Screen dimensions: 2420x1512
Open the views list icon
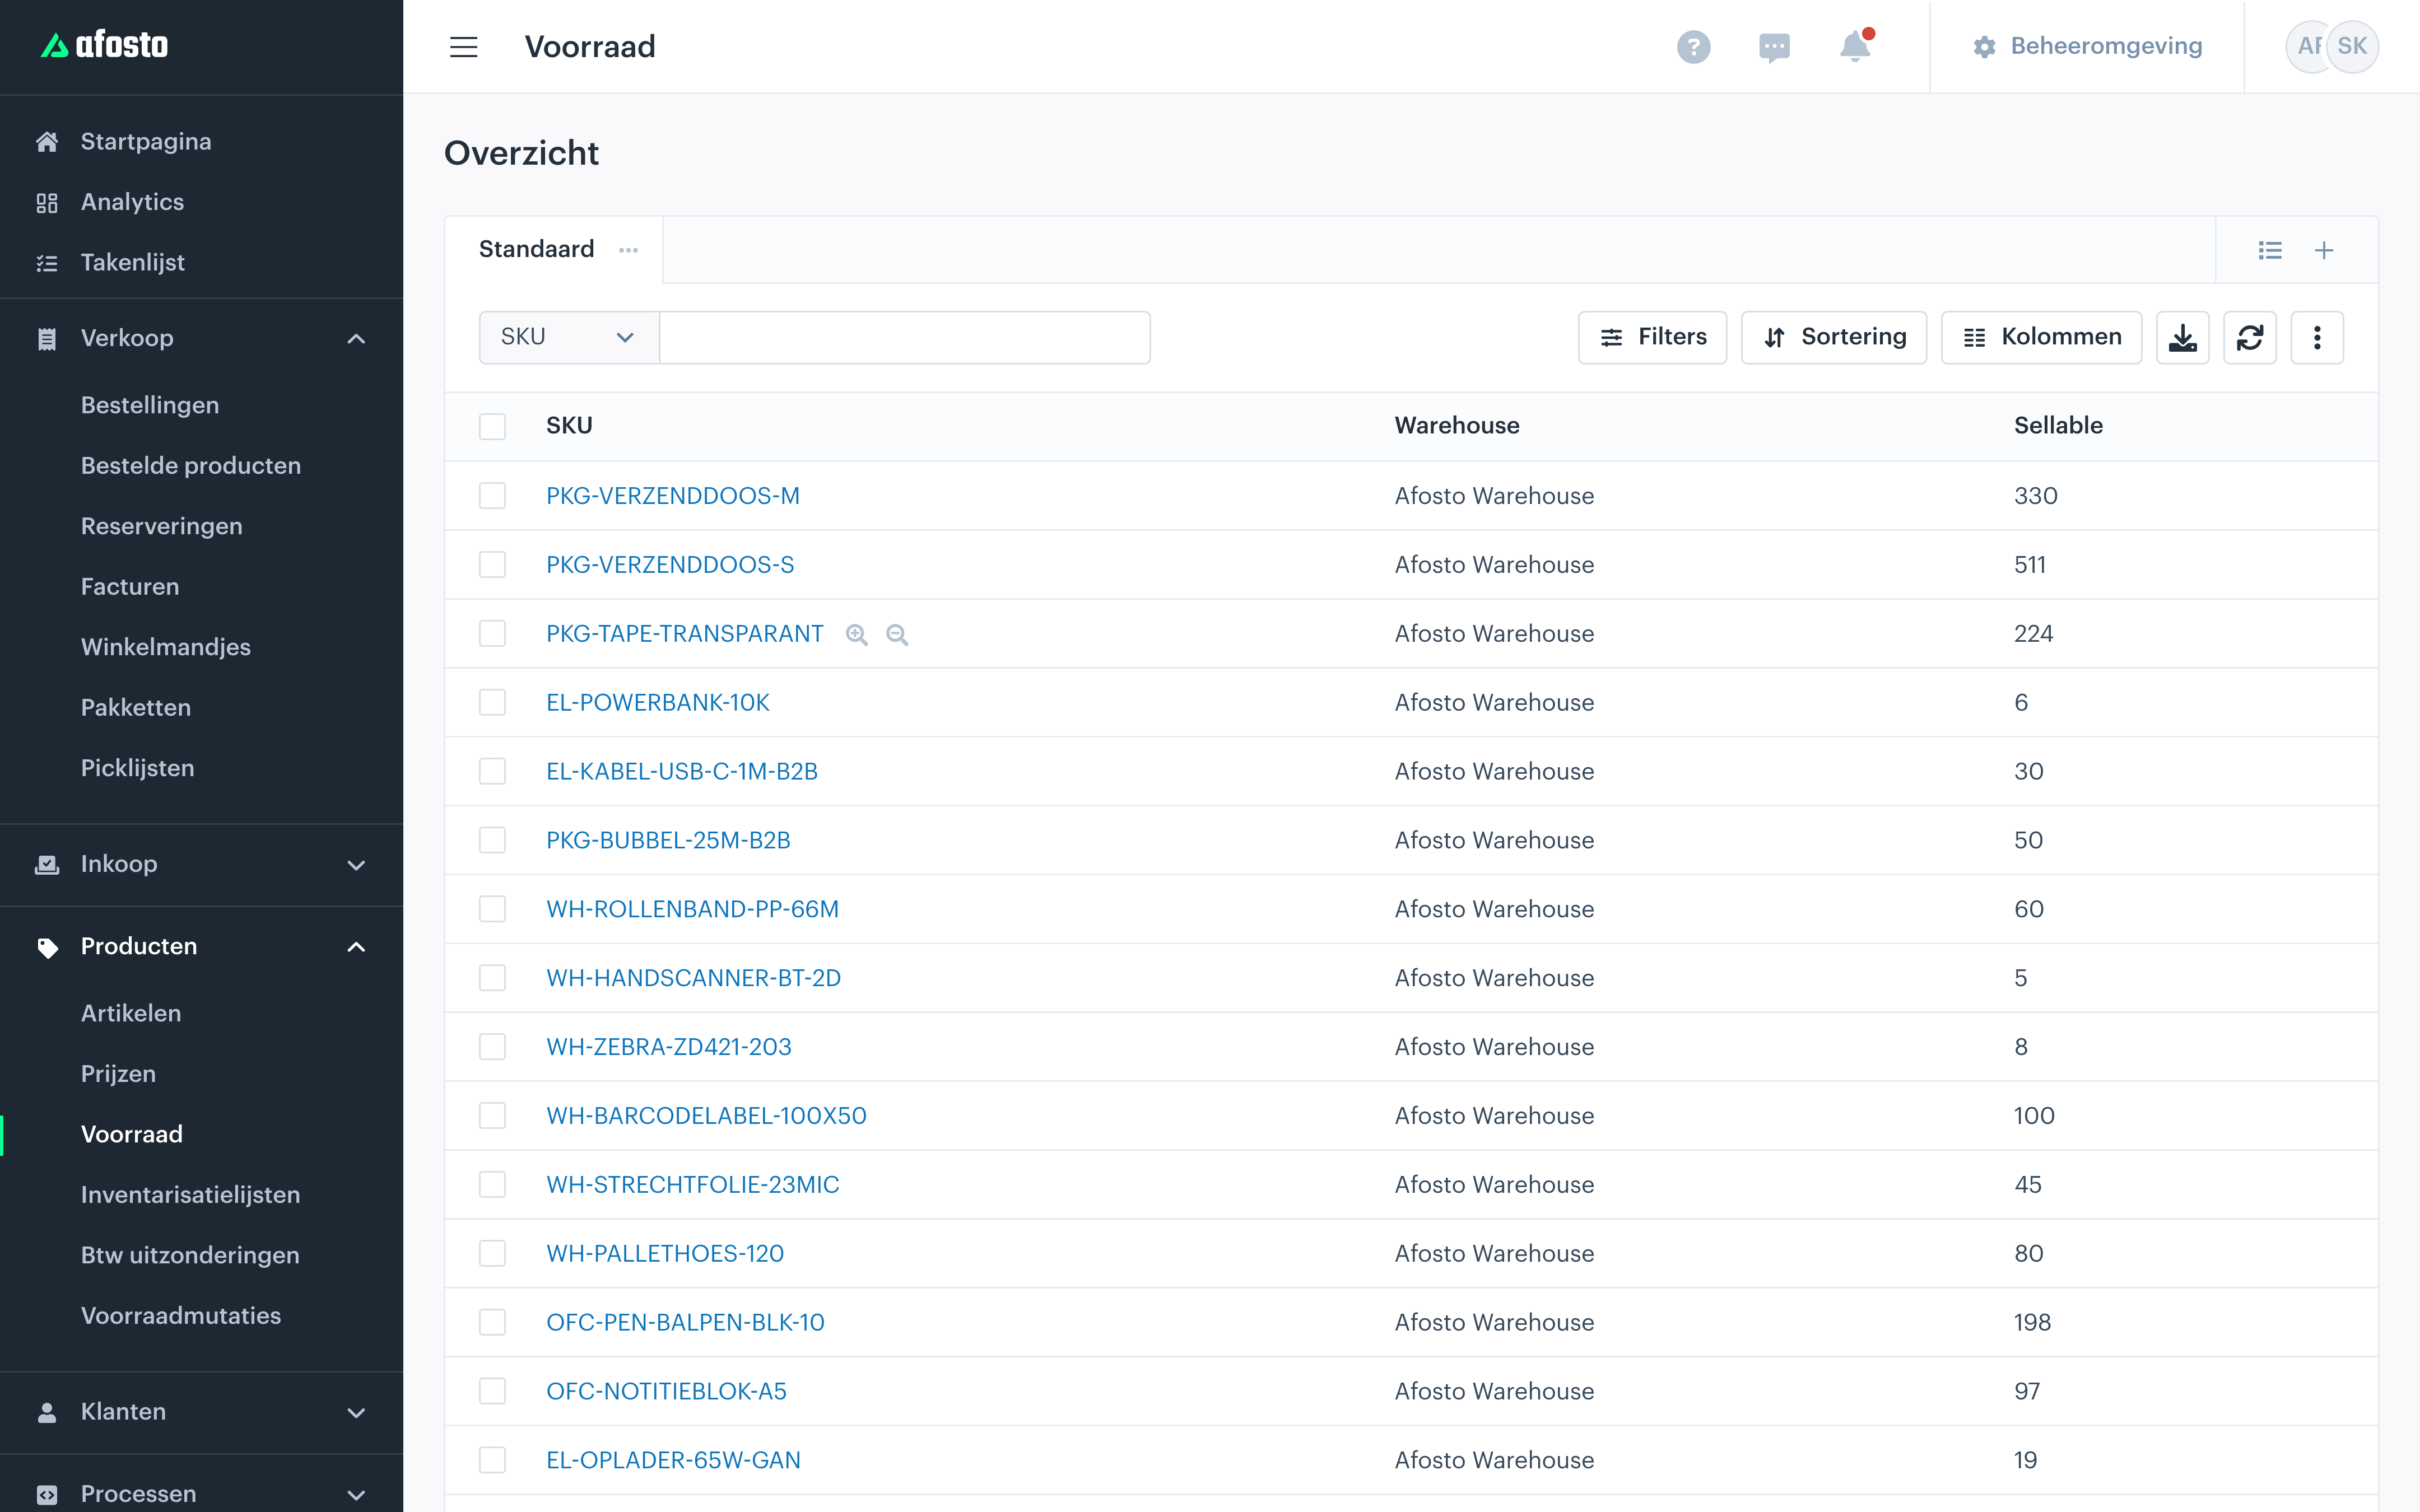click(x=2270, y=250)
